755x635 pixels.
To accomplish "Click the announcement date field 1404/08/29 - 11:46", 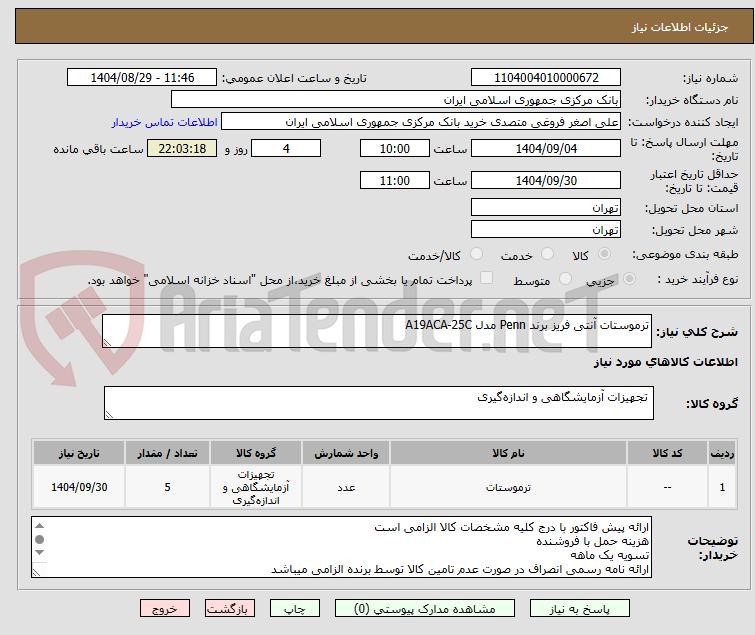I will [x=142, y=78].
